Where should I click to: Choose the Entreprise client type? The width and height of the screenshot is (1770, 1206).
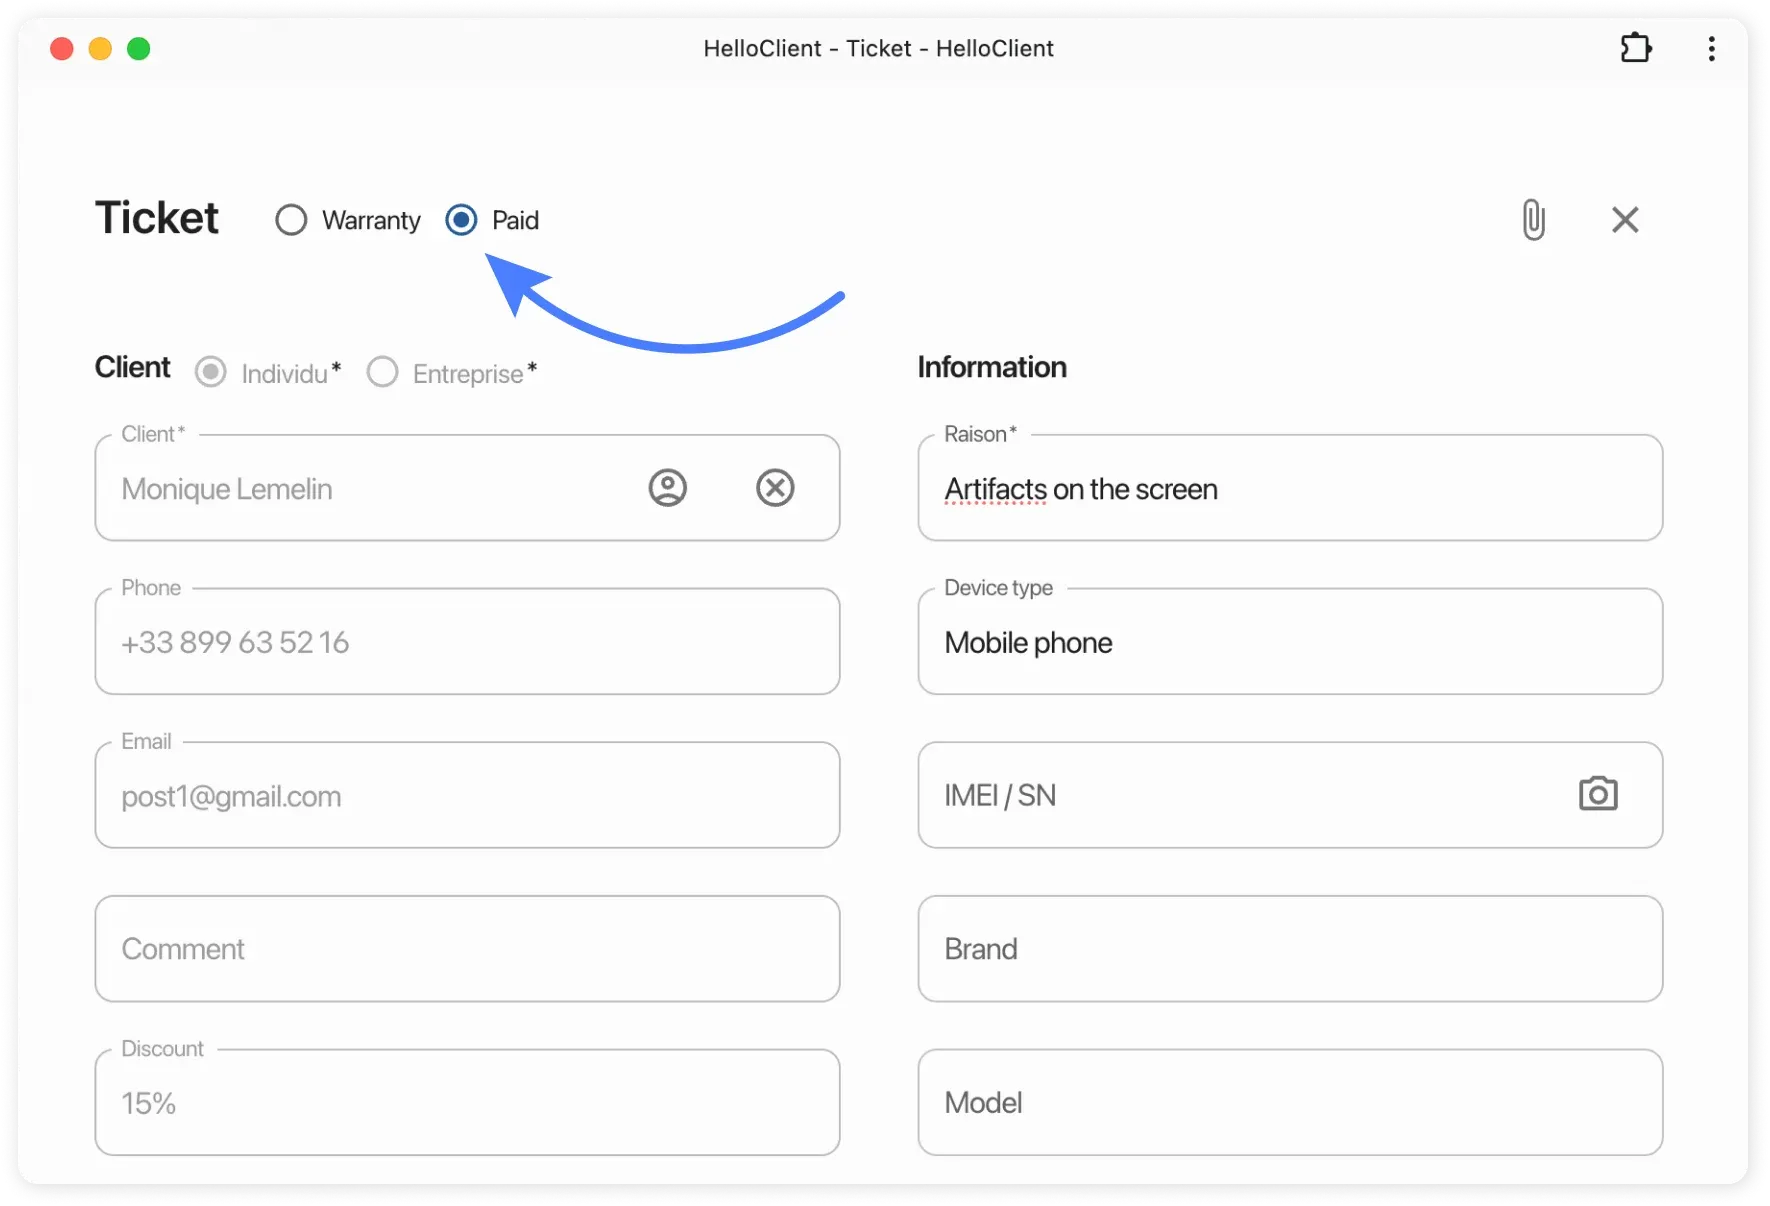pos(382,371)
